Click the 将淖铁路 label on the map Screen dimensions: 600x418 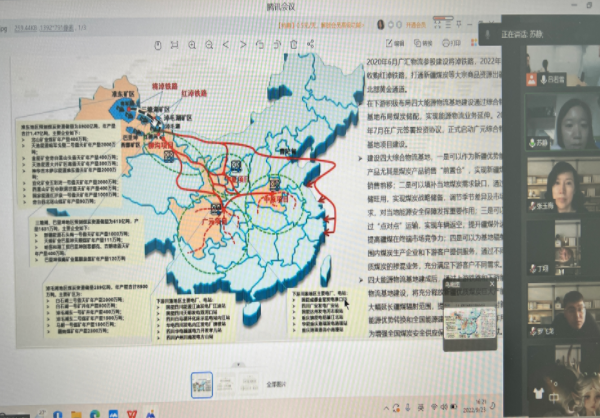(x=165, y=86)
